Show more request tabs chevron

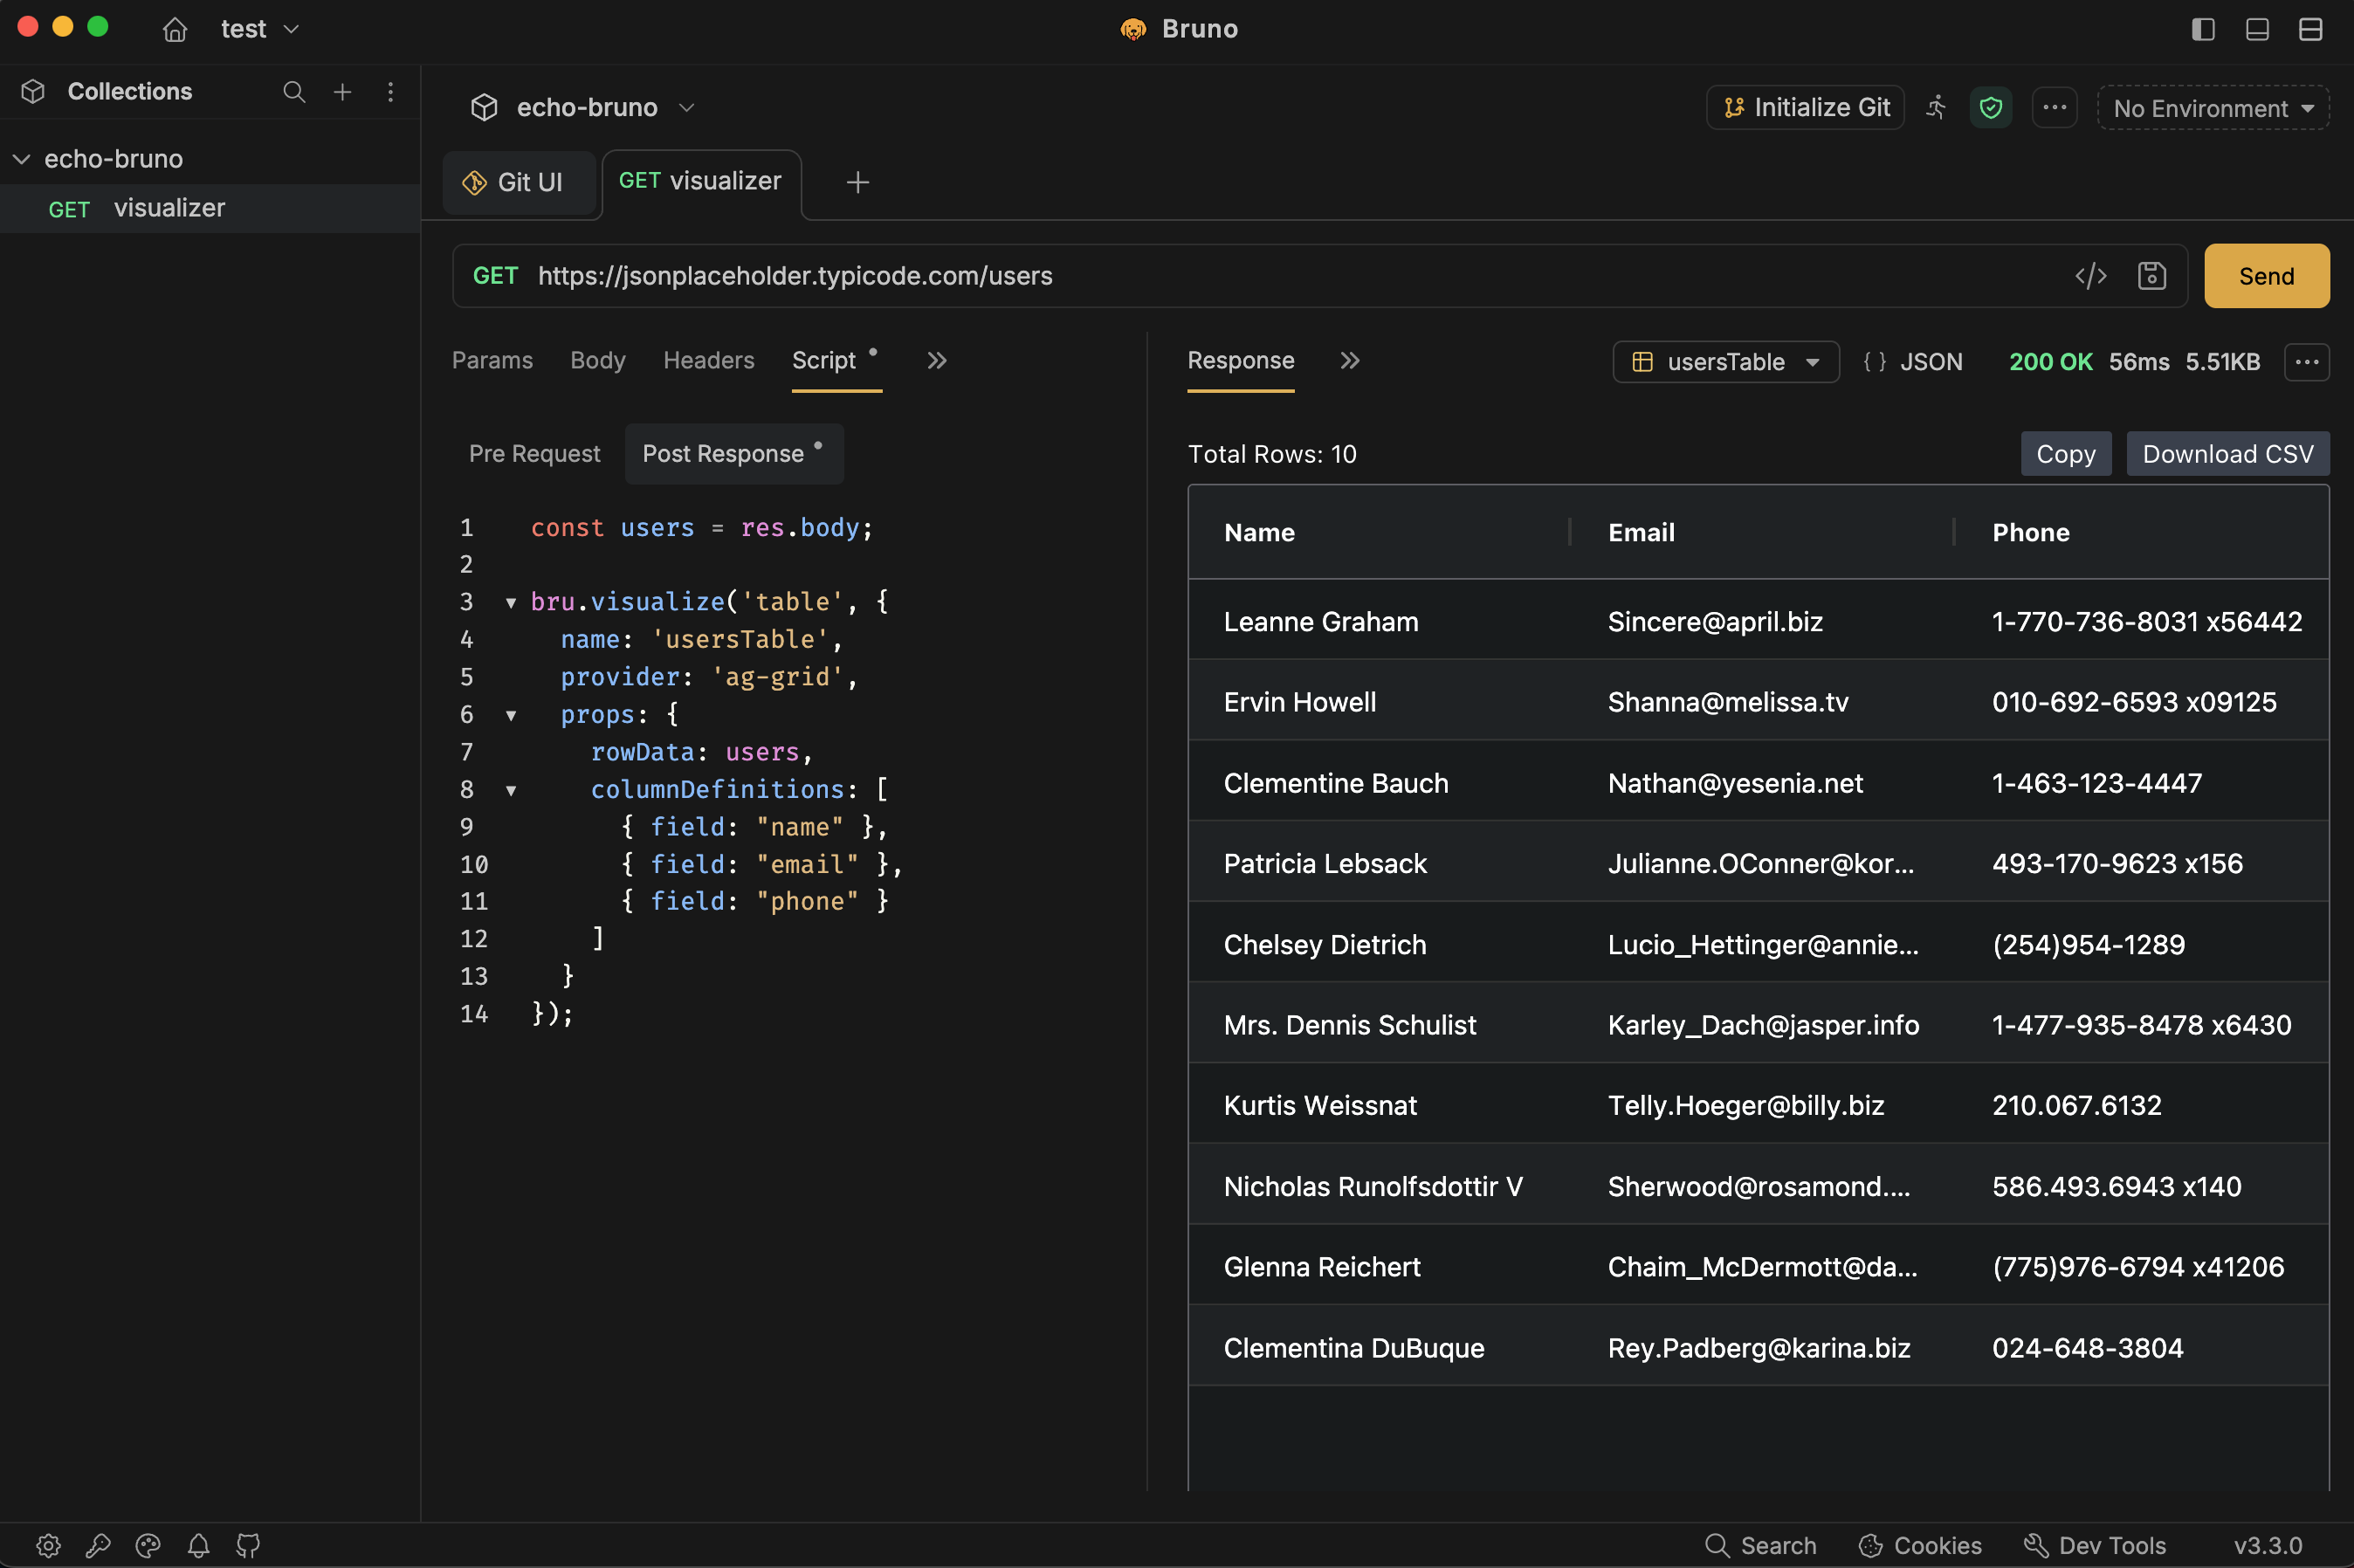936,360
